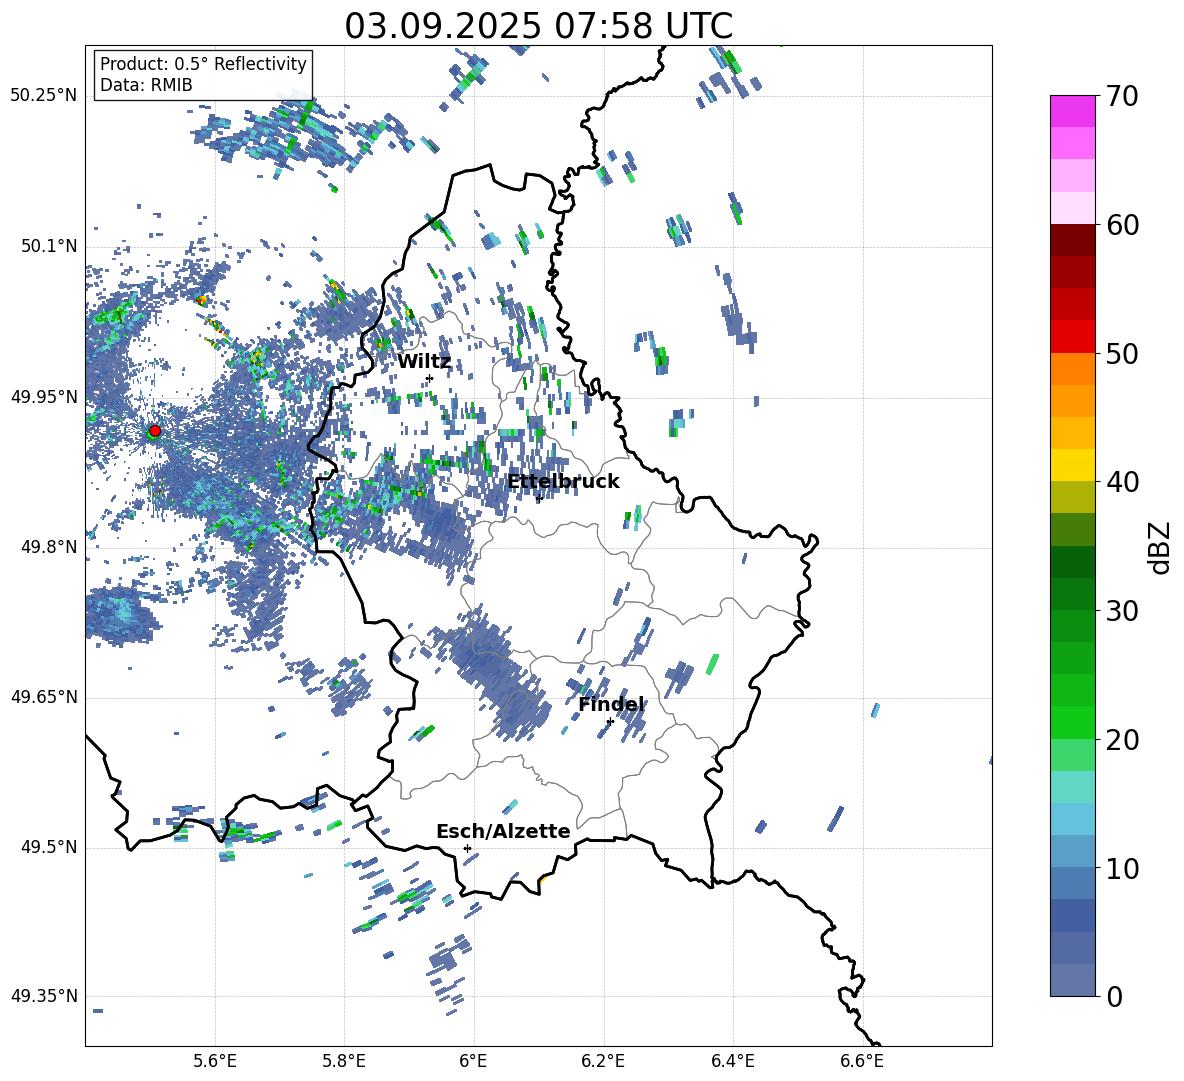1184x1081 pixels.
Task: Click the latitude label 49.35°N
Action: [x=44, y=996]
